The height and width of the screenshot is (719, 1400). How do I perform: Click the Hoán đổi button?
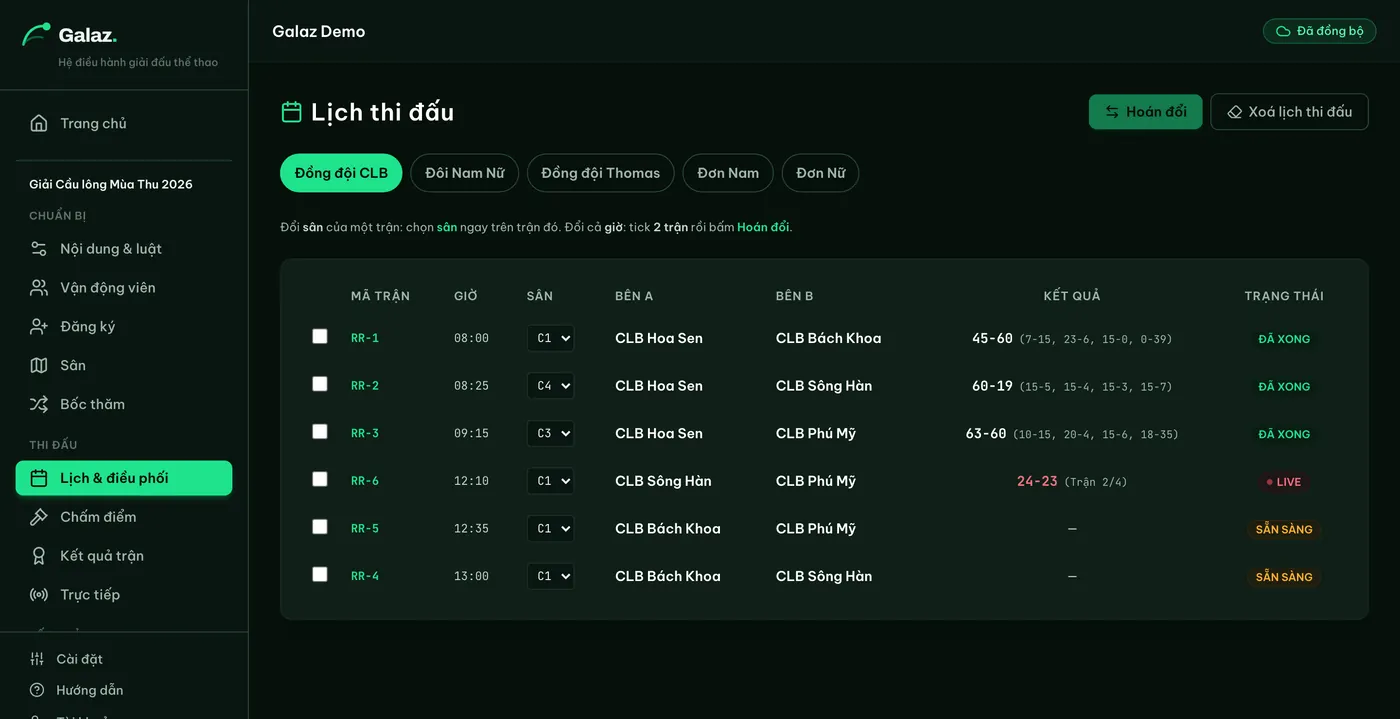pos(1146,112)
